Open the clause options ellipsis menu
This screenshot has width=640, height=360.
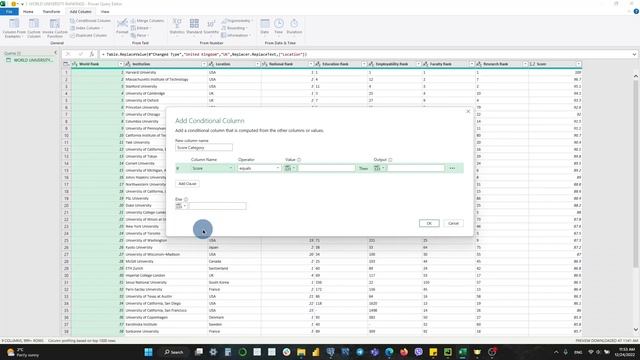[452, 168]
